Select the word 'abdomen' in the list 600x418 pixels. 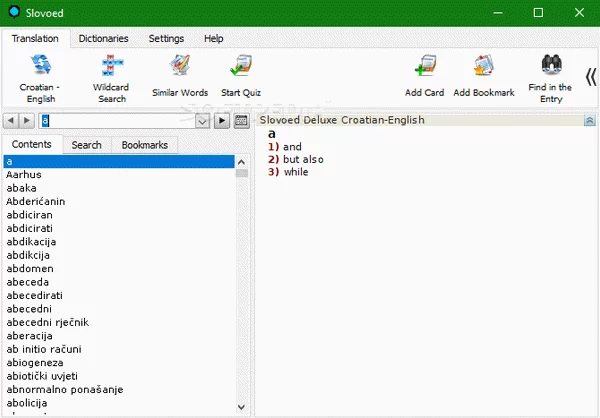click(x=30, y=269)
